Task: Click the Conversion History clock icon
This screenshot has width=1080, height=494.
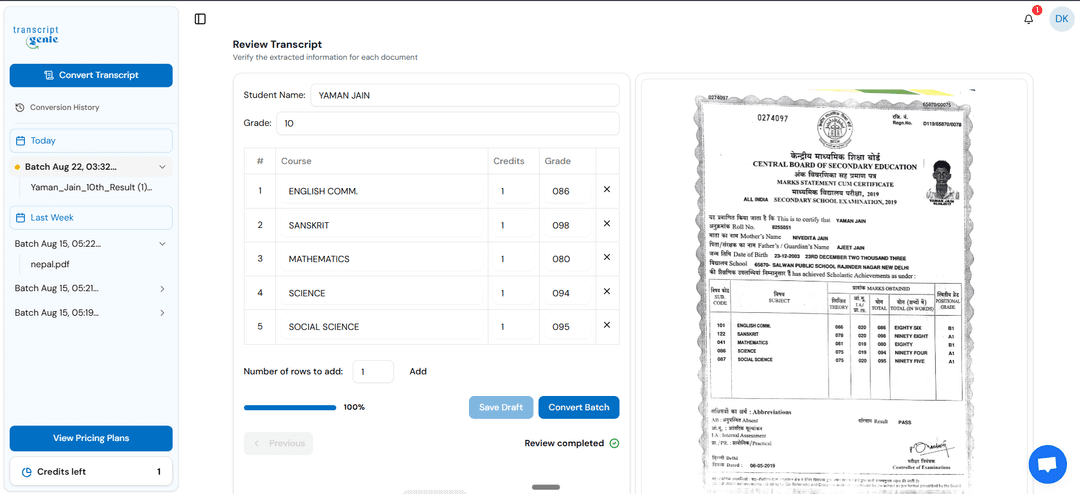Action: 20,107
